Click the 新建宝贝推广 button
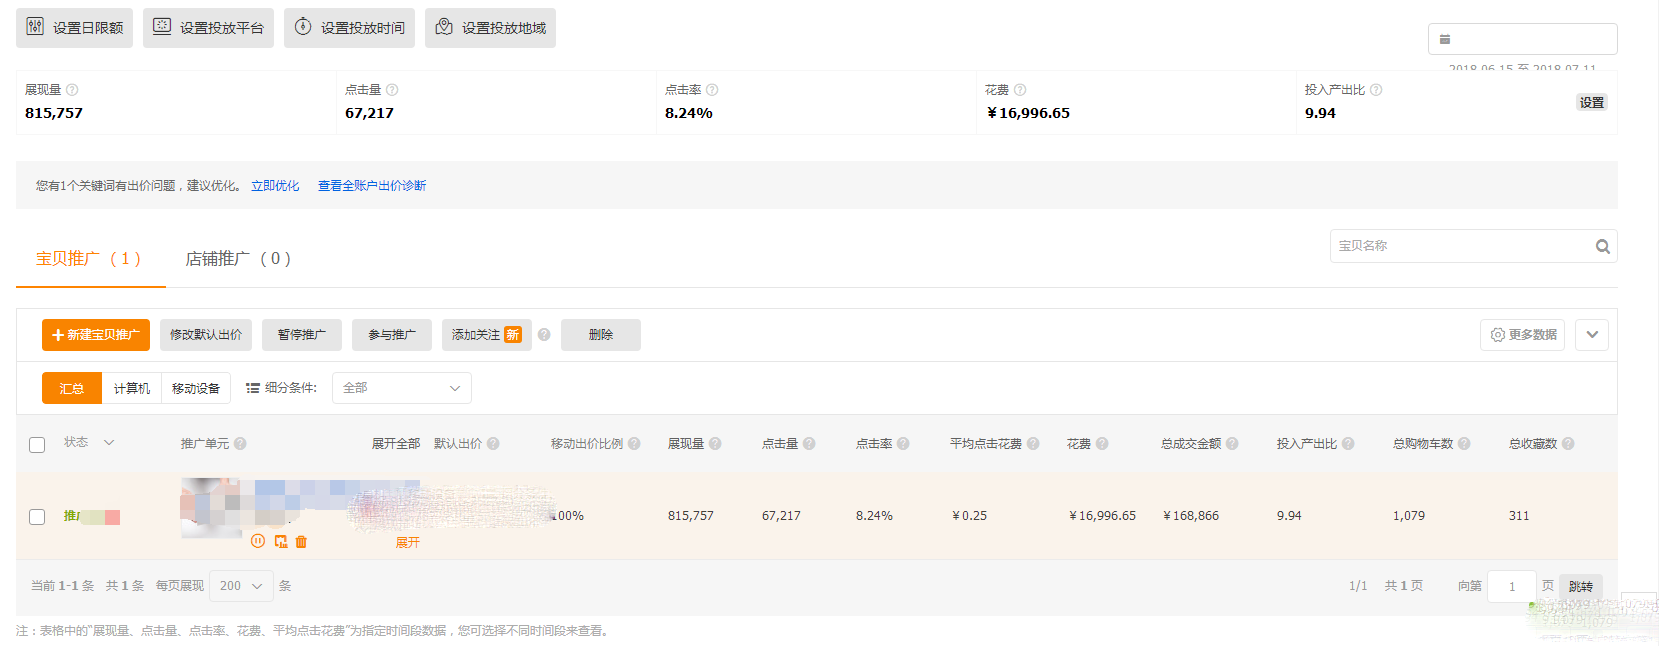This screenshot has height=646, width=1659. (x=96, y=335)
